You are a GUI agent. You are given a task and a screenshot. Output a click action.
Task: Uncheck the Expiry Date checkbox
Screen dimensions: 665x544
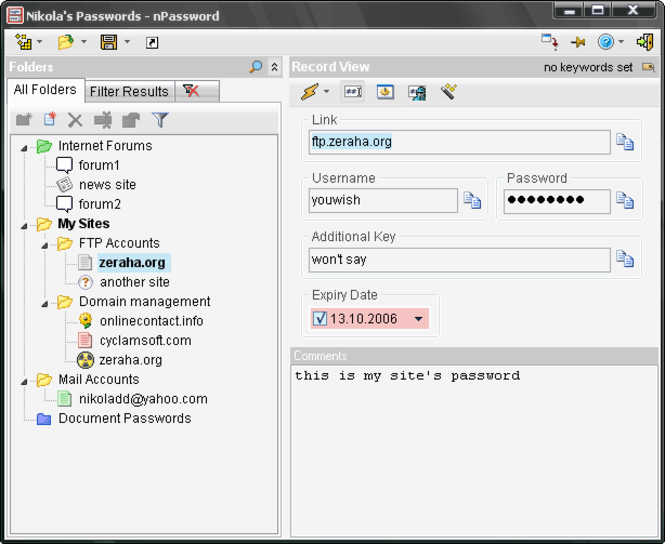pos(320,319)
